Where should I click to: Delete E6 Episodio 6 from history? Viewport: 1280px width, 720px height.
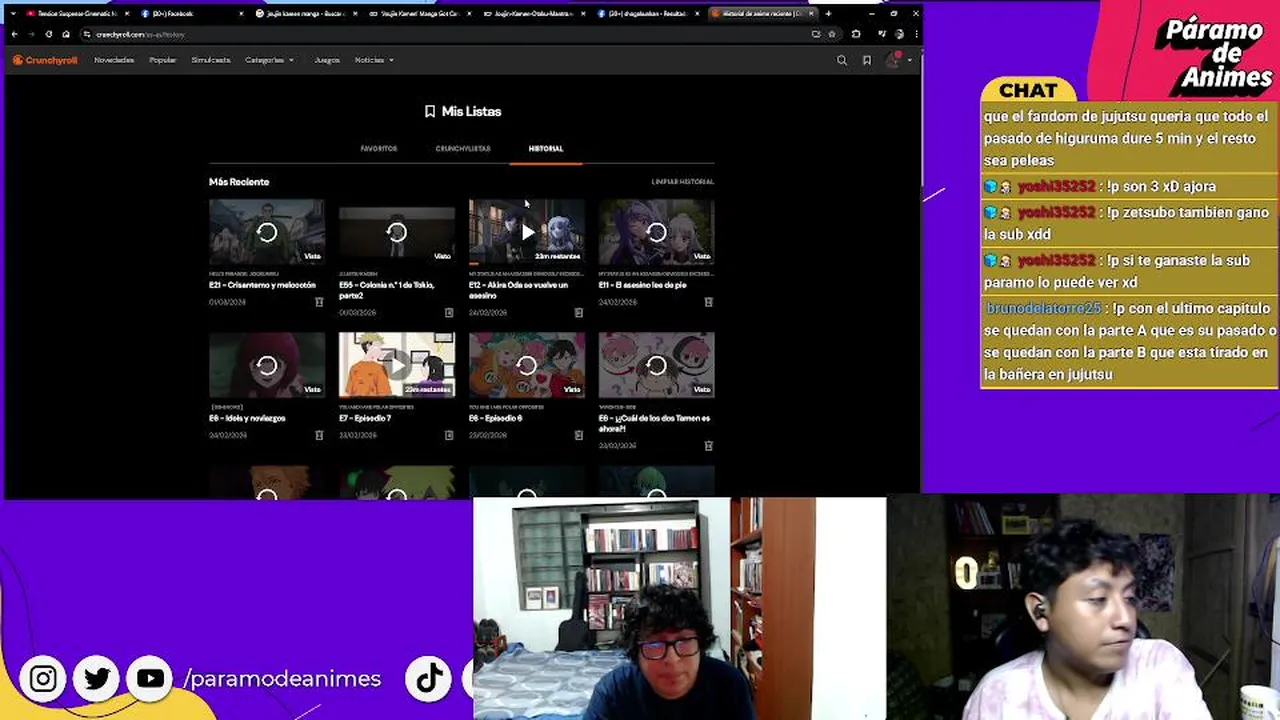[x=579, y=435]
